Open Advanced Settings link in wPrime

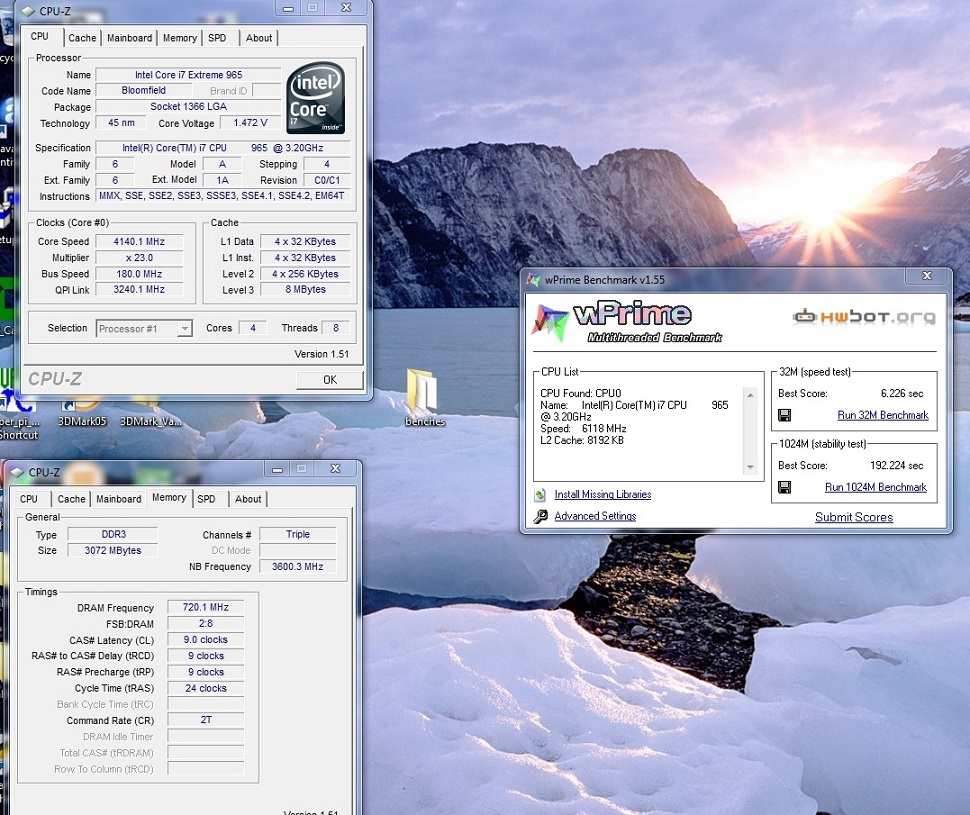(595, 516)
